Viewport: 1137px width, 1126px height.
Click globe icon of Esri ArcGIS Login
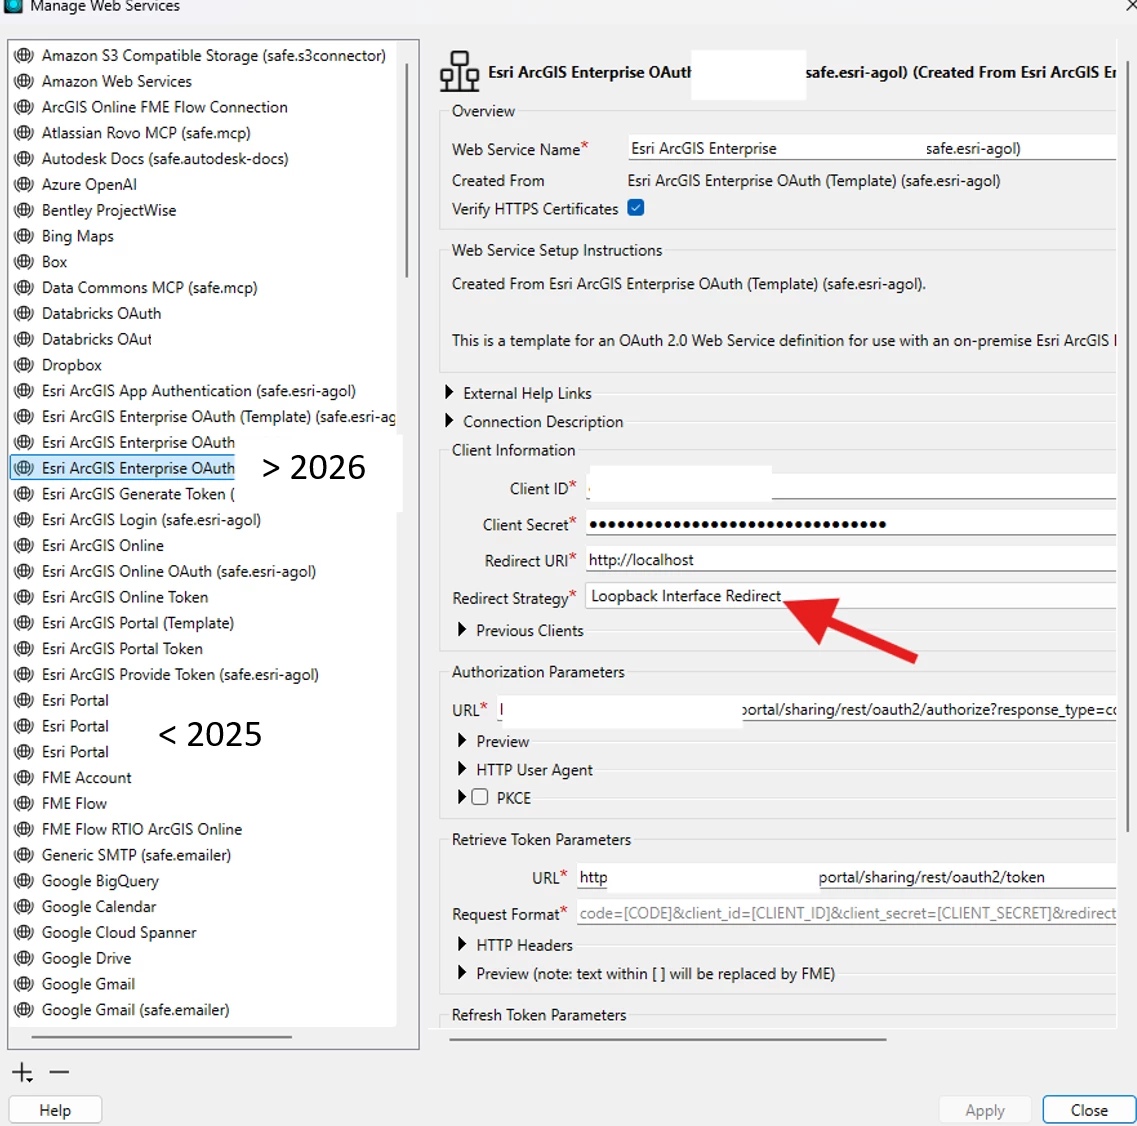(24, 519)
